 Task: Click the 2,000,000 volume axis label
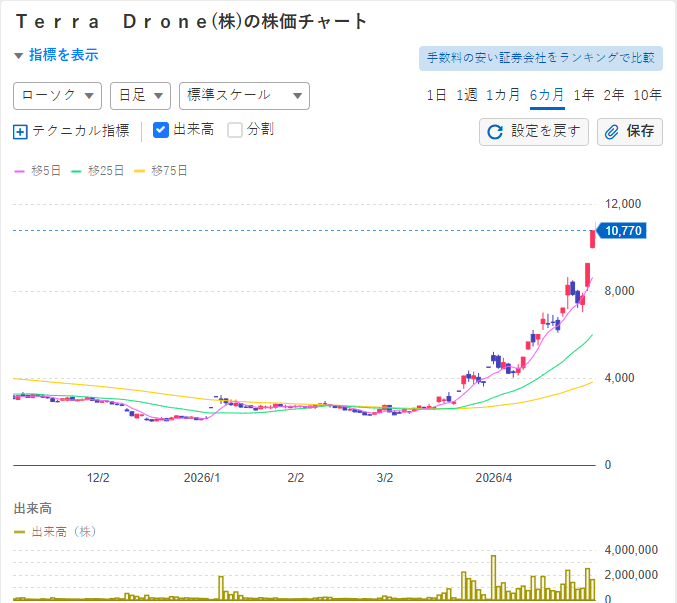click(x=631, y=575)
